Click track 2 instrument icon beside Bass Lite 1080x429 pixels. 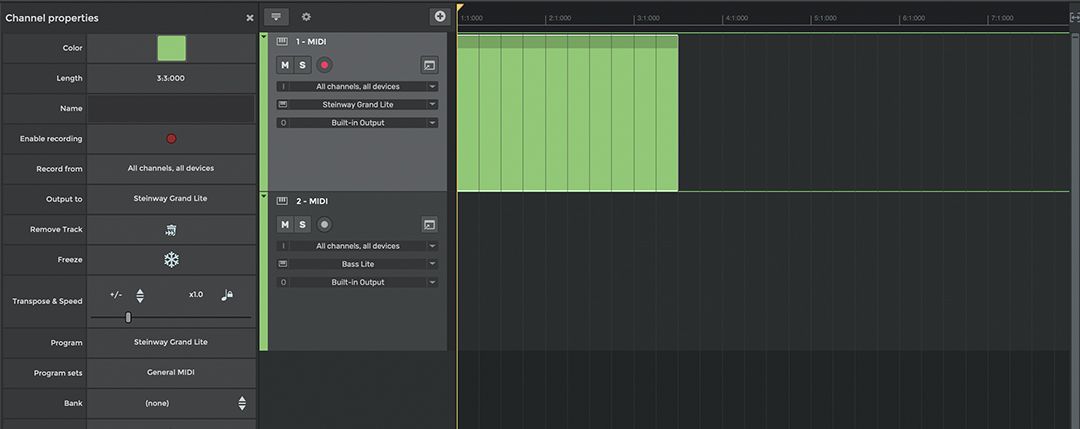(283, 264)
